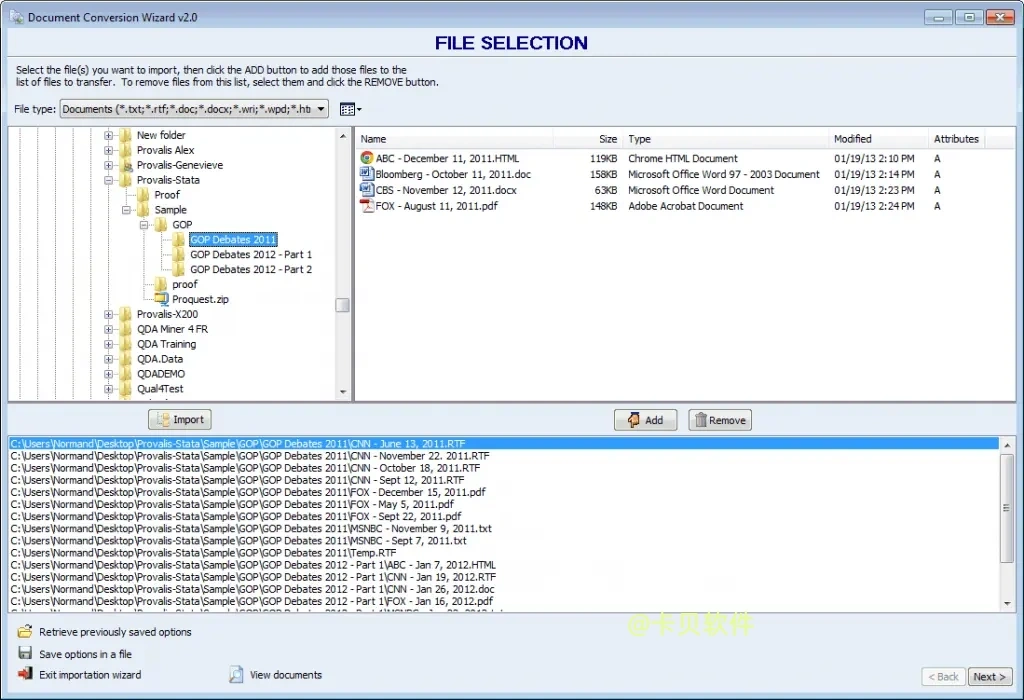Click the folder icon of GOP
This screenshot has width=1024, height=700.
point(161,225)
